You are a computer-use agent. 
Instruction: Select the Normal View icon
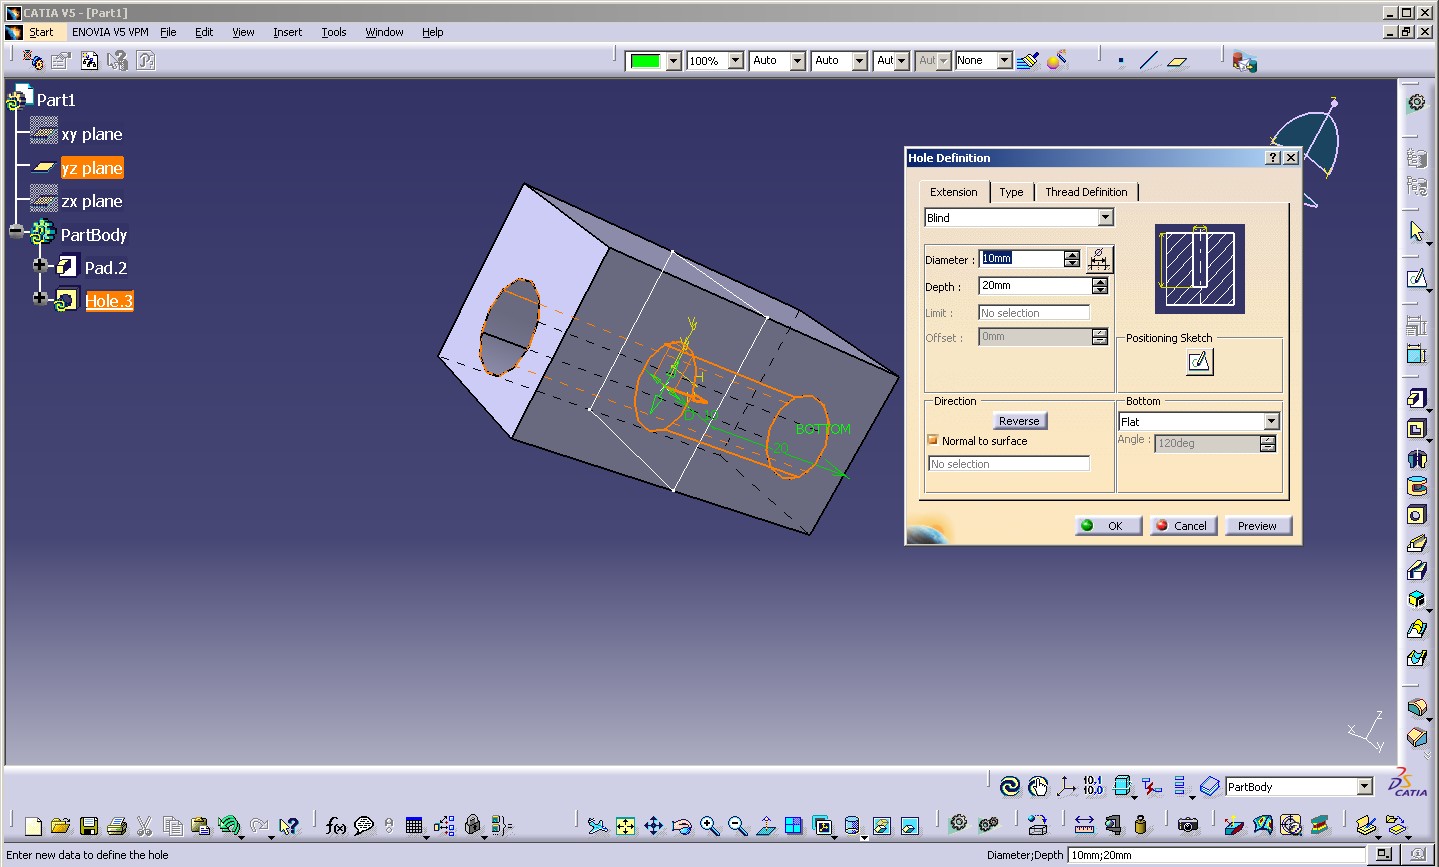pos(766,826)
